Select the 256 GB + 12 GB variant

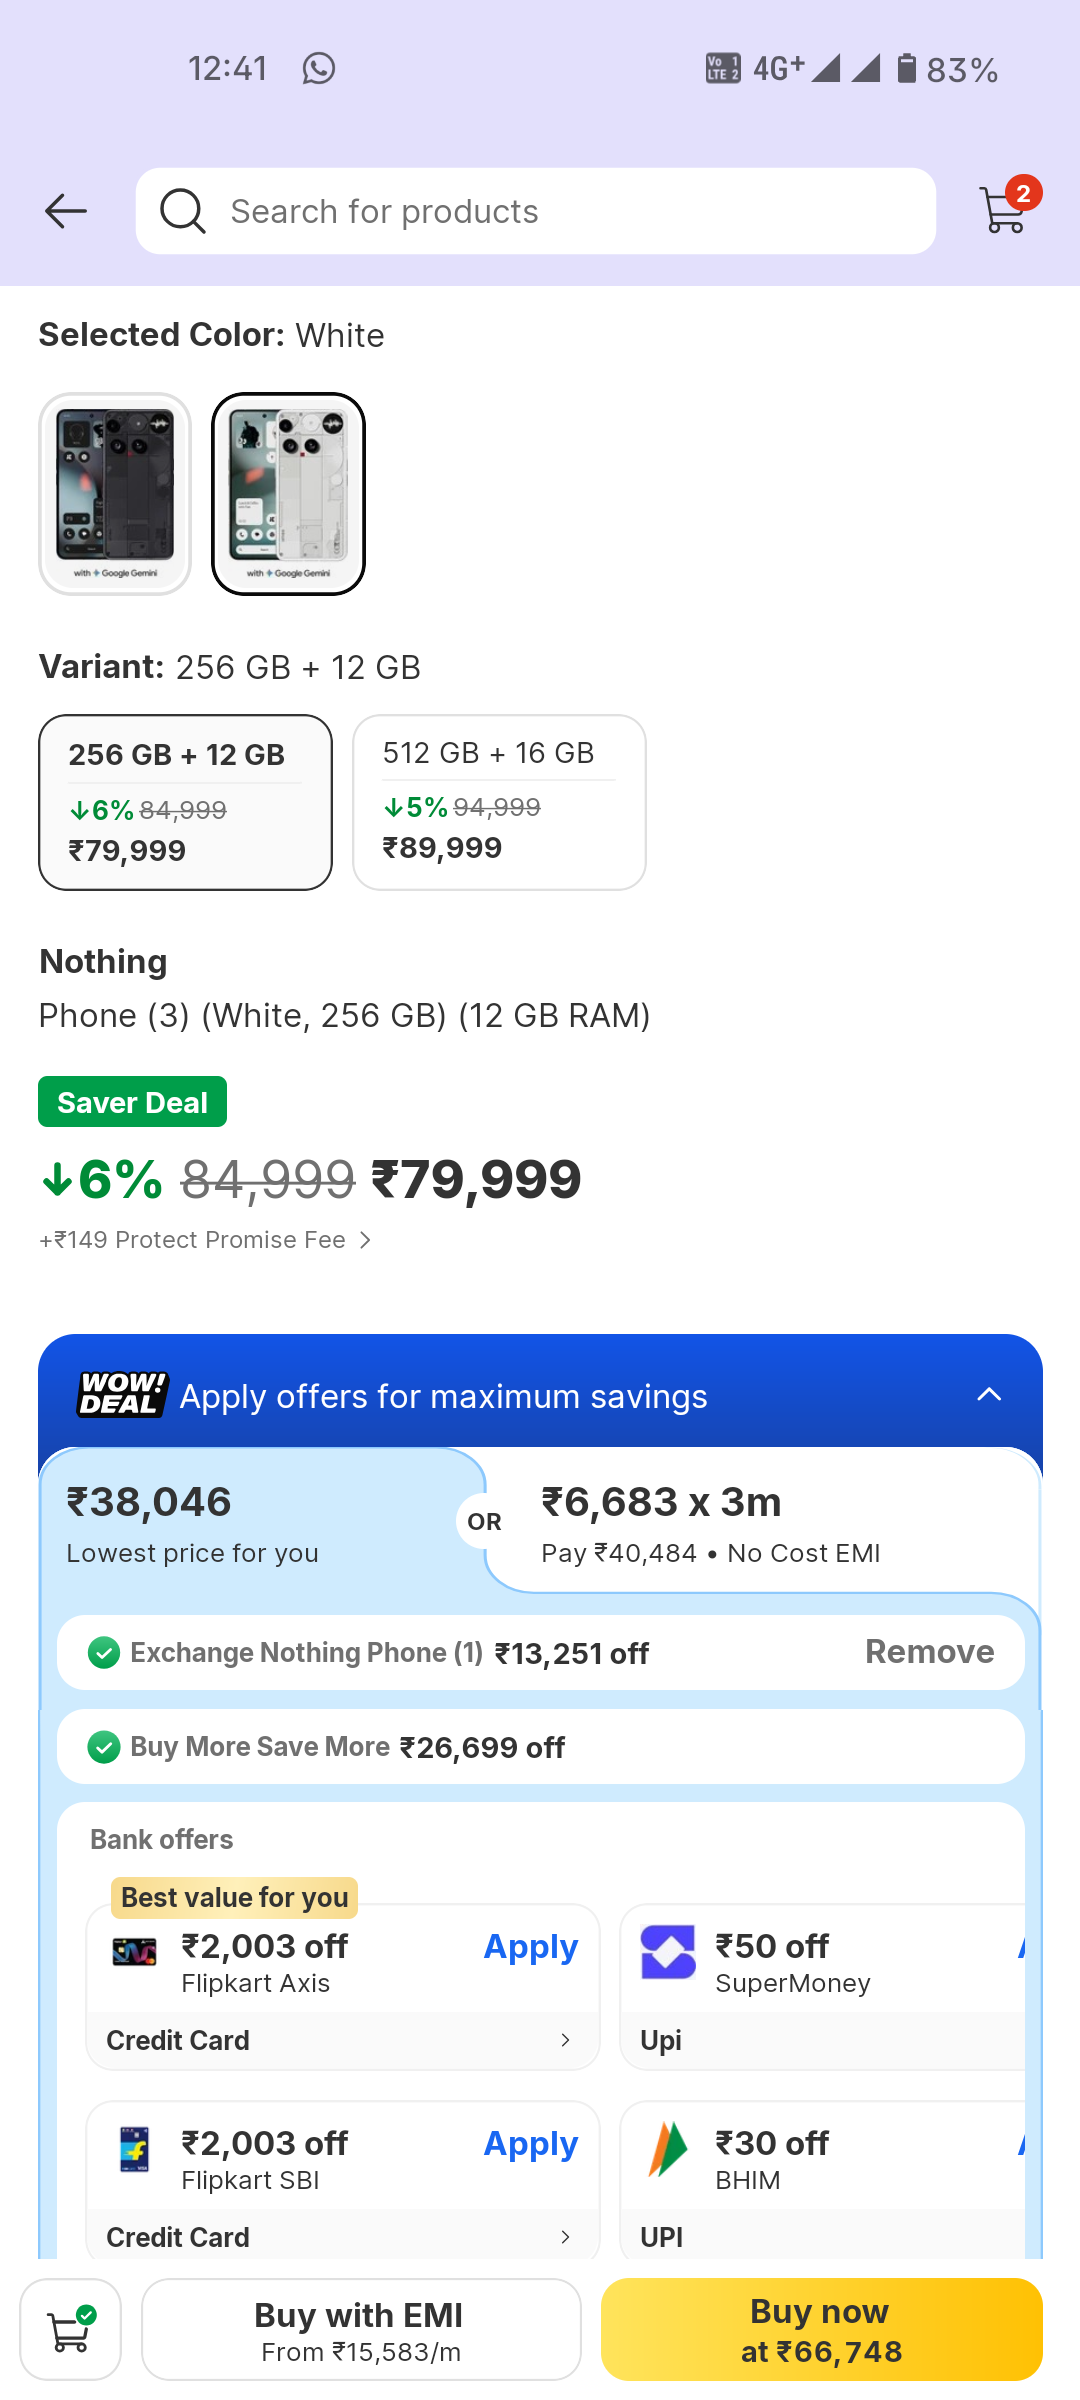[186, 802]
